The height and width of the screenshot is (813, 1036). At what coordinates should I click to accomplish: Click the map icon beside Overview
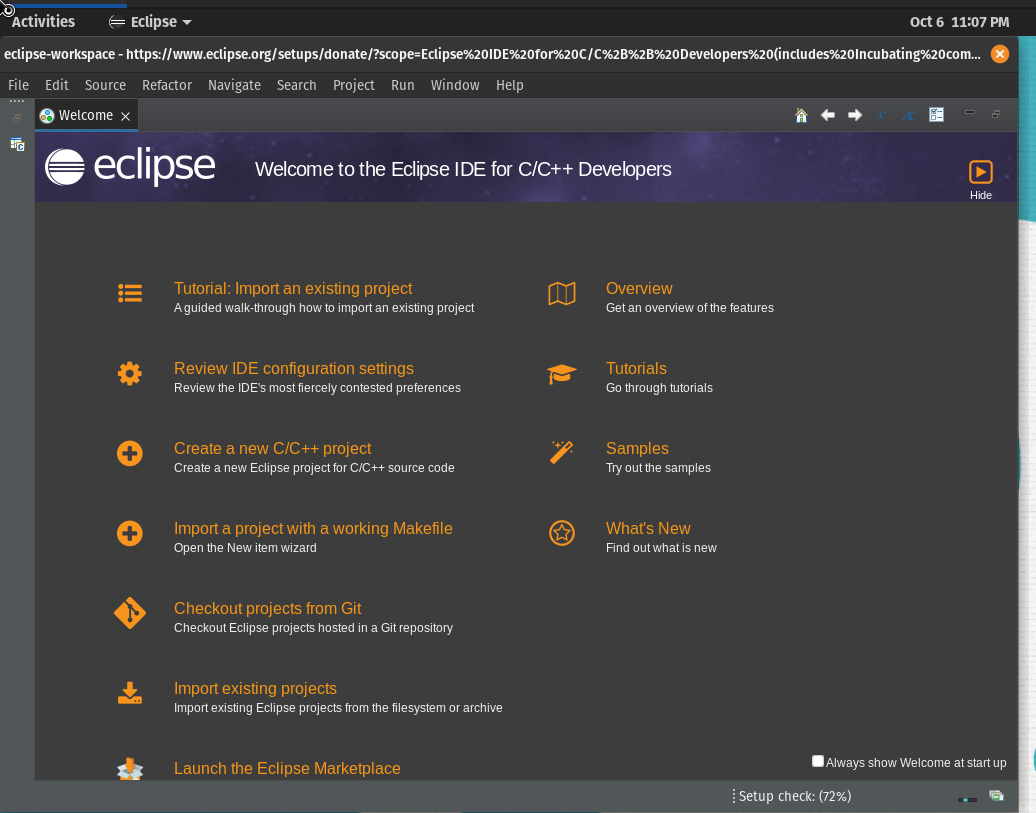[x=562, y=293]
